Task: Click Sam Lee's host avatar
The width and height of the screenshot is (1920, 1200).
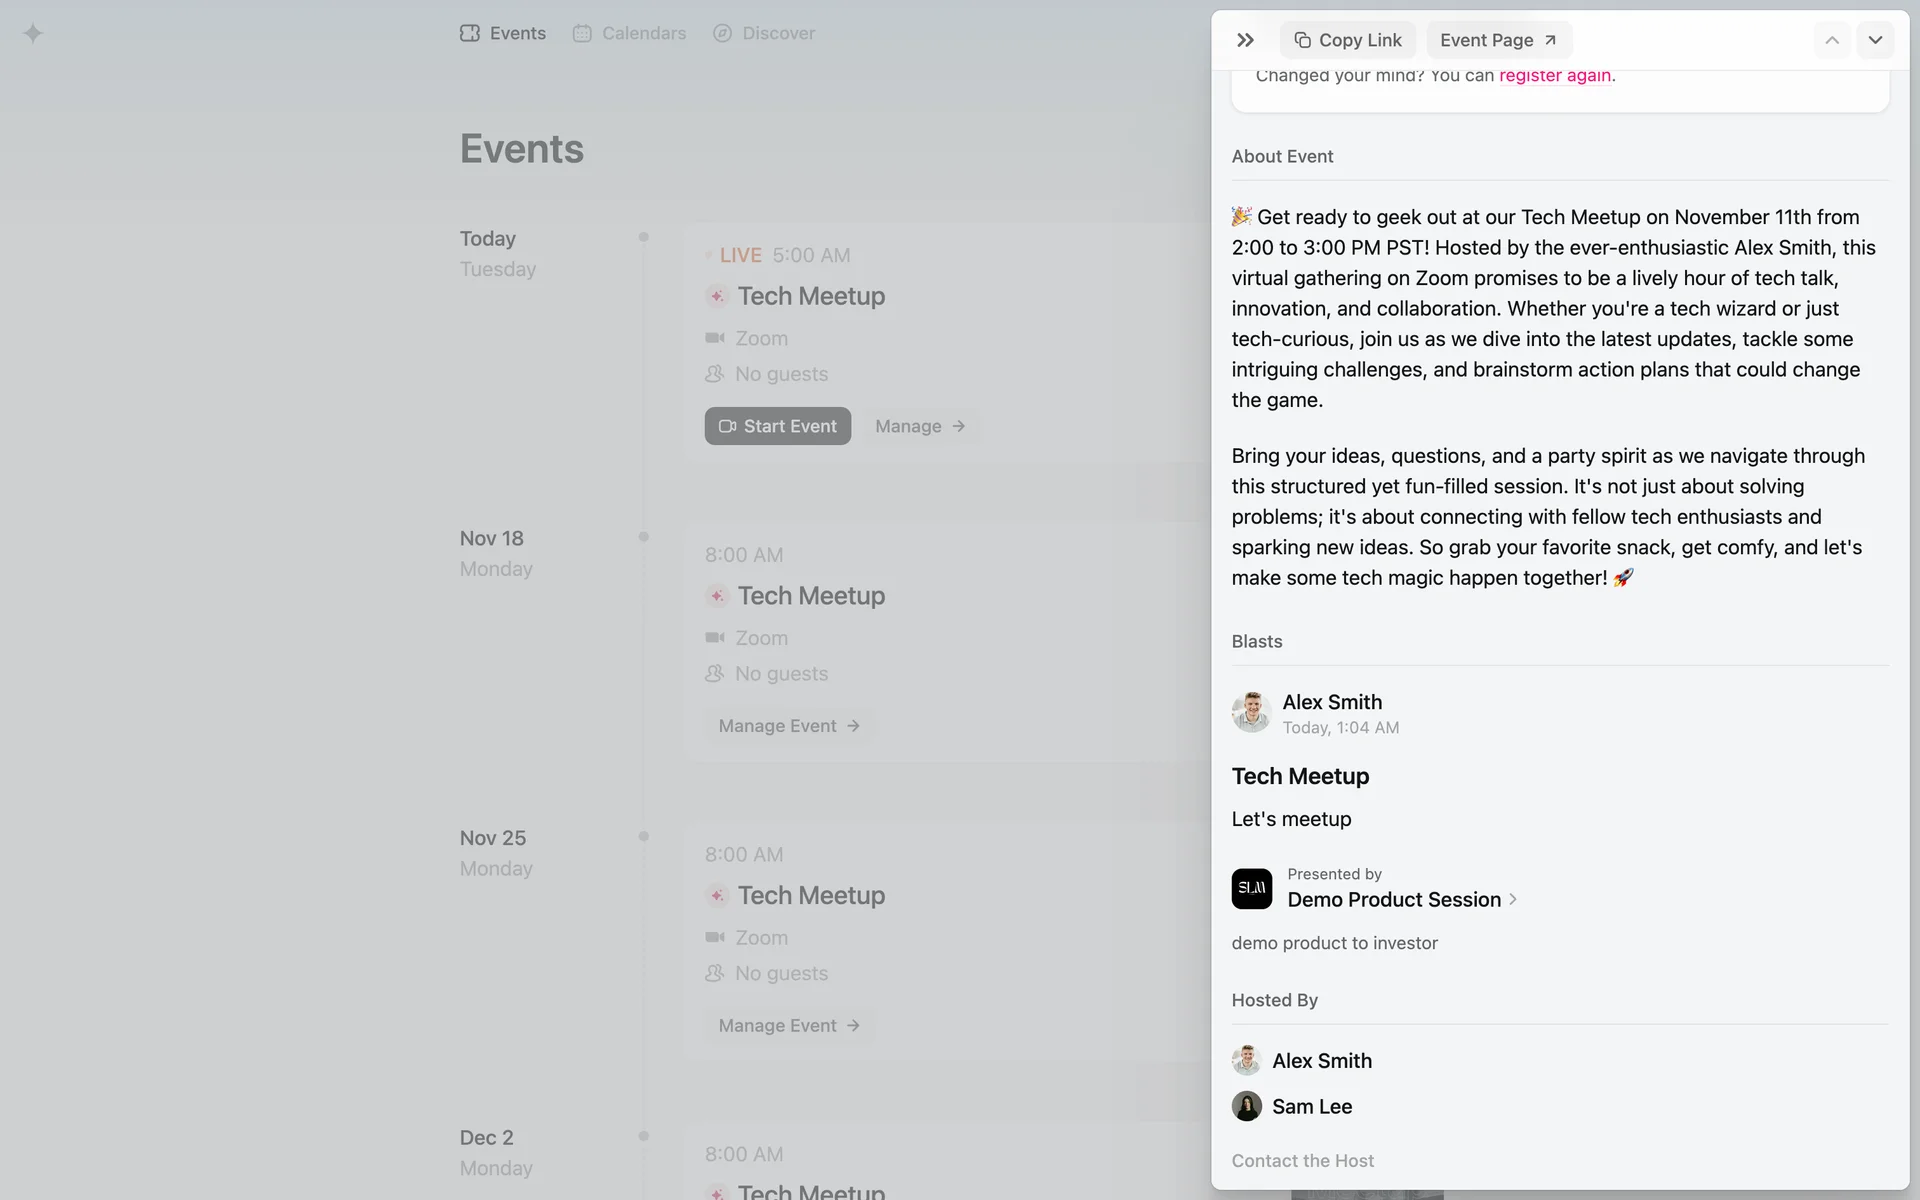Action: tap(1246, 1106)
